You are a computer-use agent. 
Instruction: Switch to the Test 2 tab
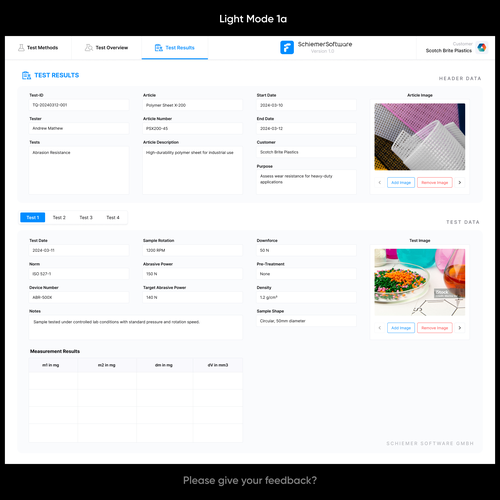(59, 218)
